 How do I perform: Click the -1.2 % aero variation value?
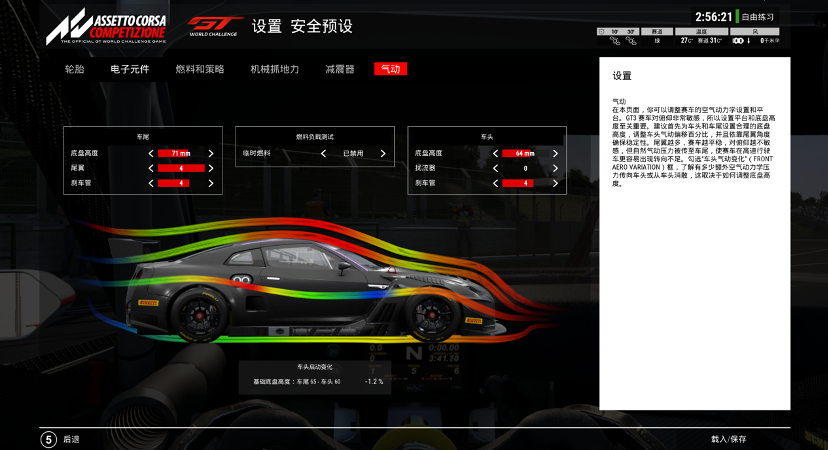373,381
